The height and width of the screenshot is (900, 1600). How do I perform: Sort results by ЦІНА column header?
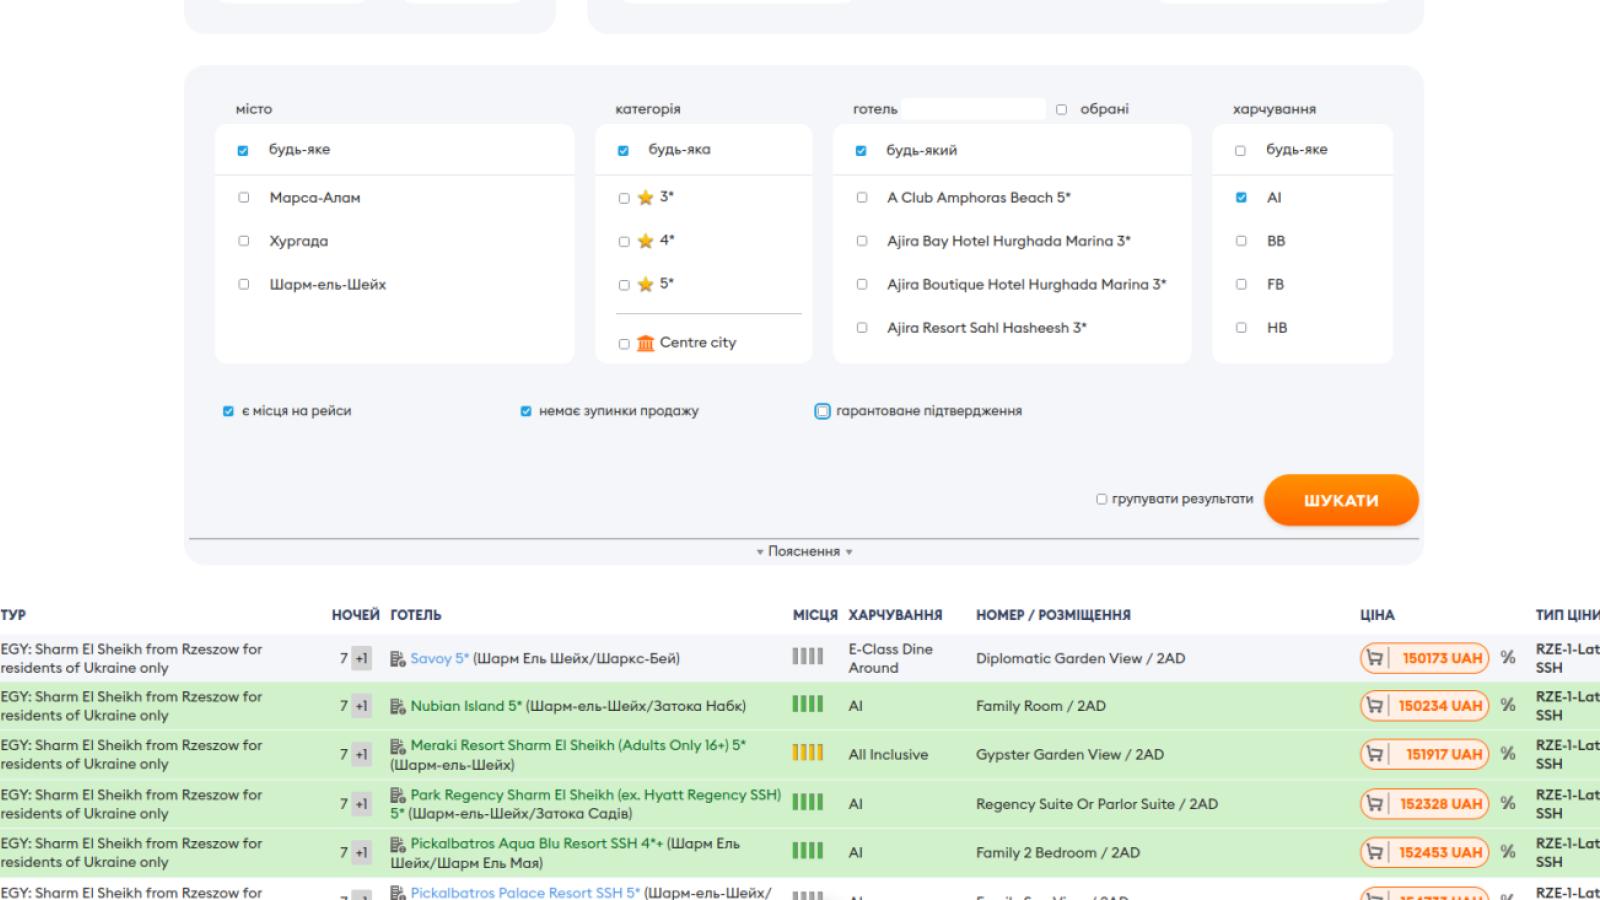pyautogui.click(x=1377, y=615)
